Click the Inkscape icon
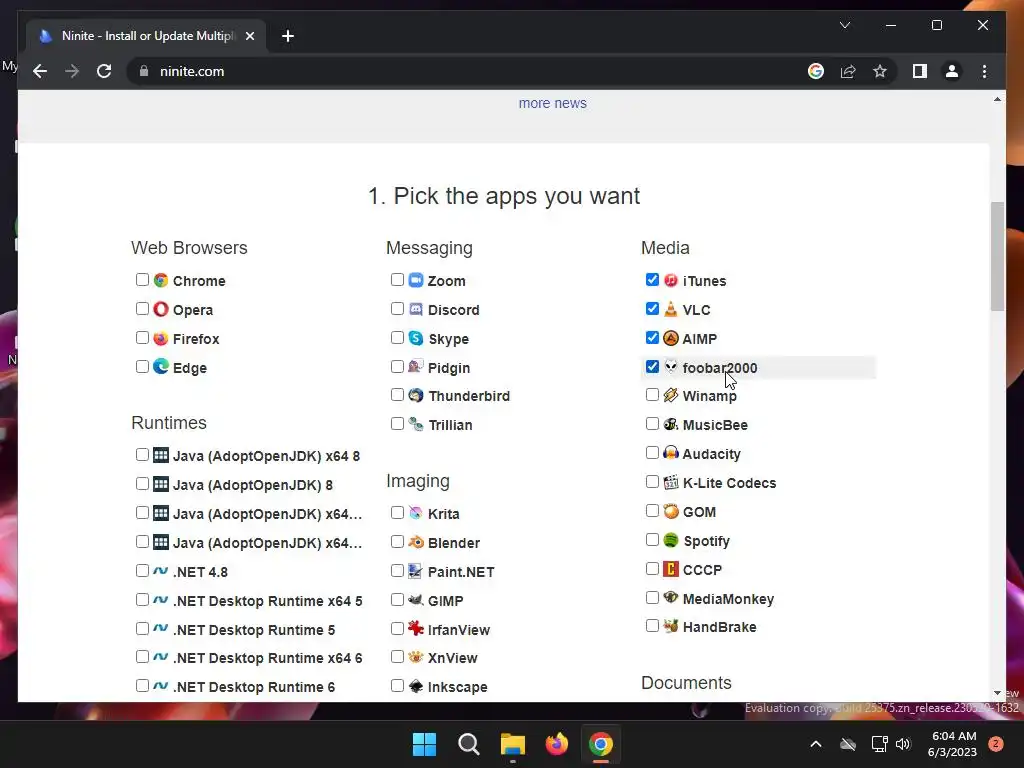Screen dimensions: 1024x768 (x=416, y=686)
